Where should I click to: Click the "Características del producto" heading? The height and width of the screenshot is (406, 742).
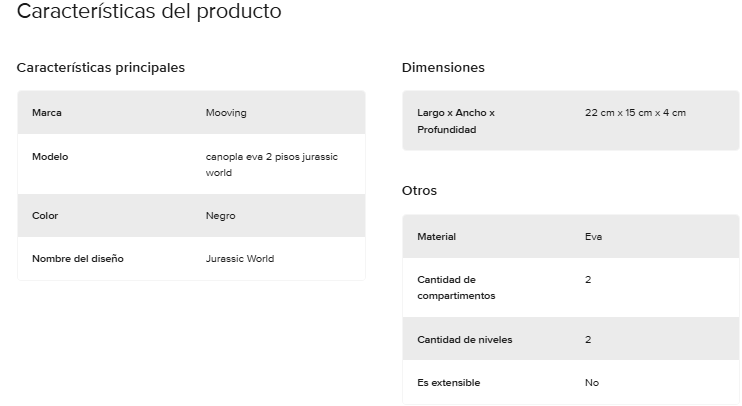coord(149,13)
